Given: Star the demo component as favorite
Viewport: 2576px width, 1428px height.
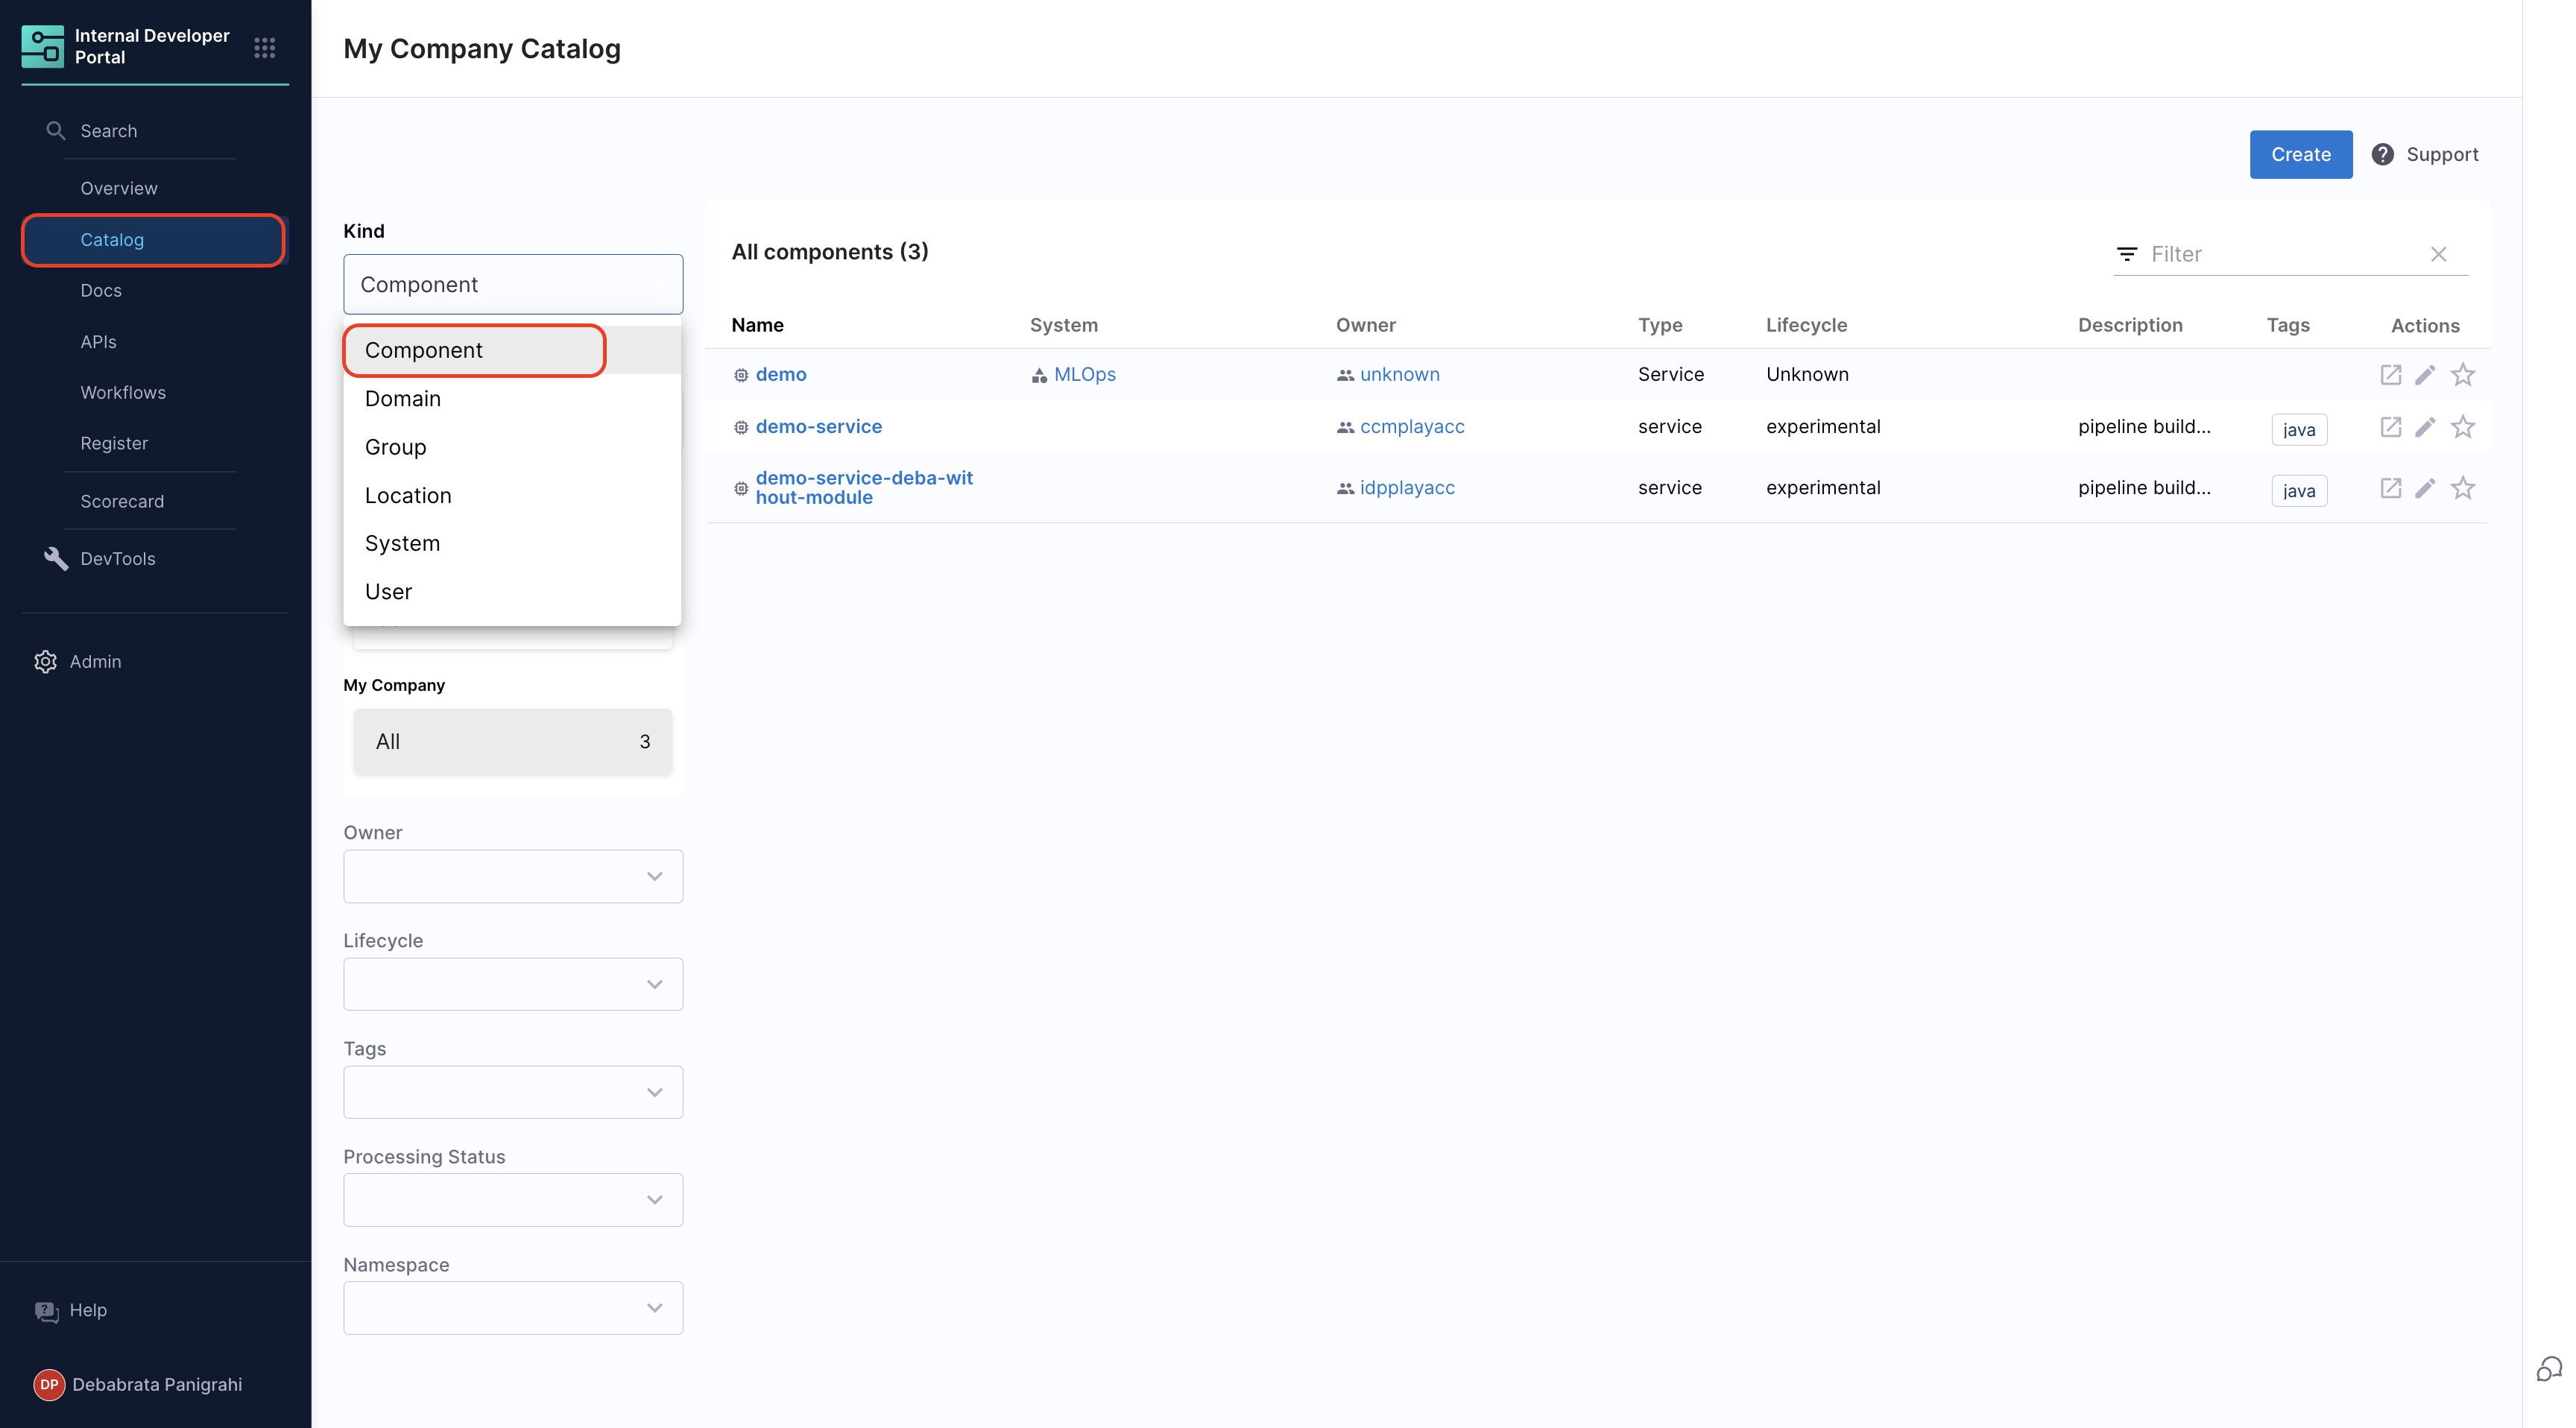Looking at the screenshot, I should [x=2462, y=375].
